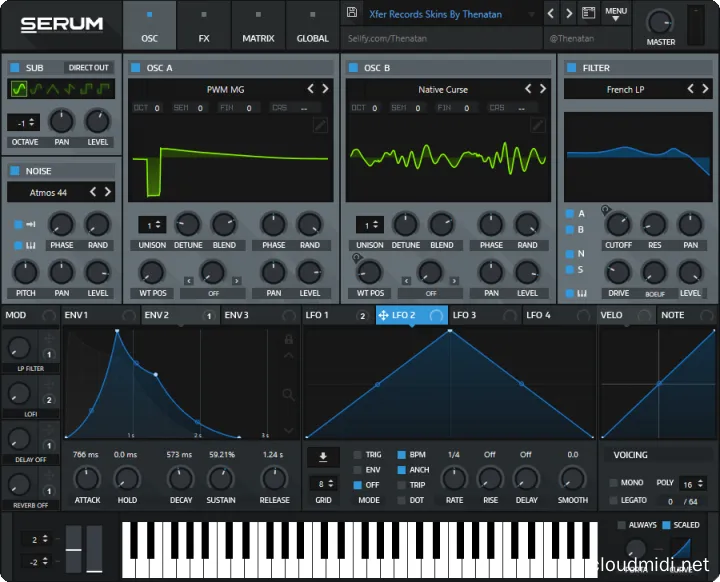
Task: Open the MENU dropdown
Action: pos(616,14)
